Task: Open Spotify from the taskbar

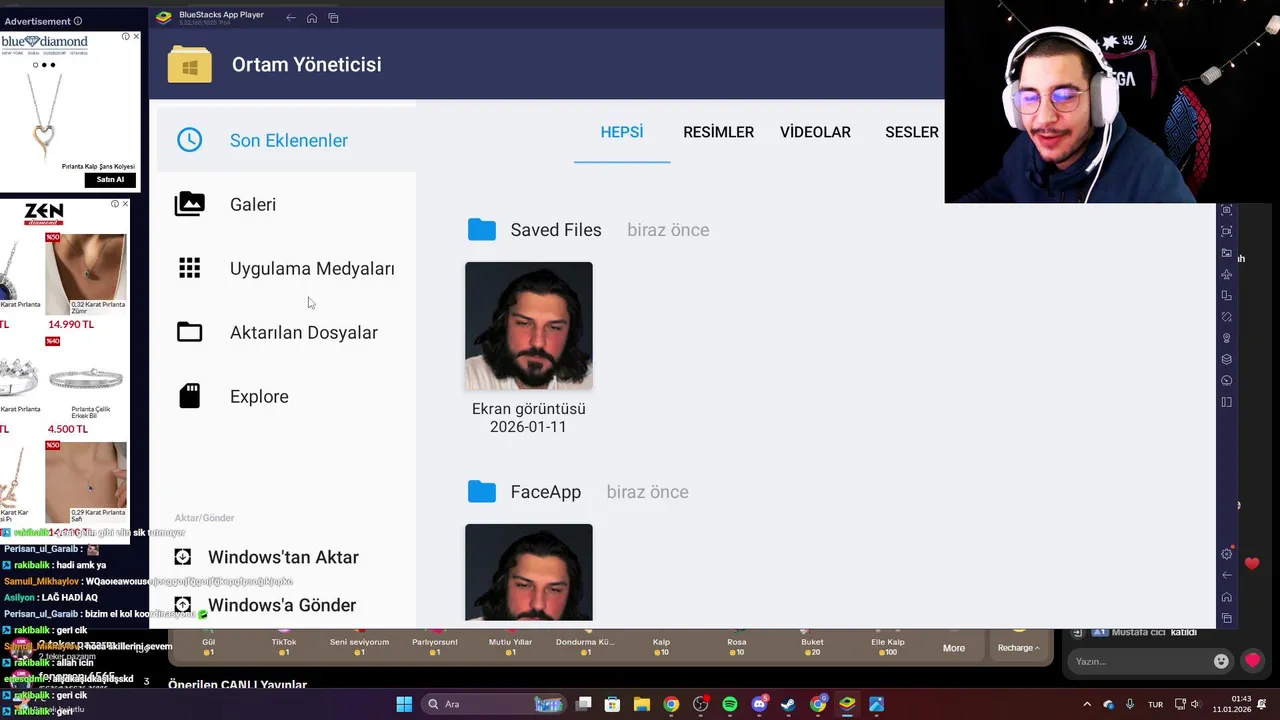Action: pyautogui.click(x=730, y=704)
